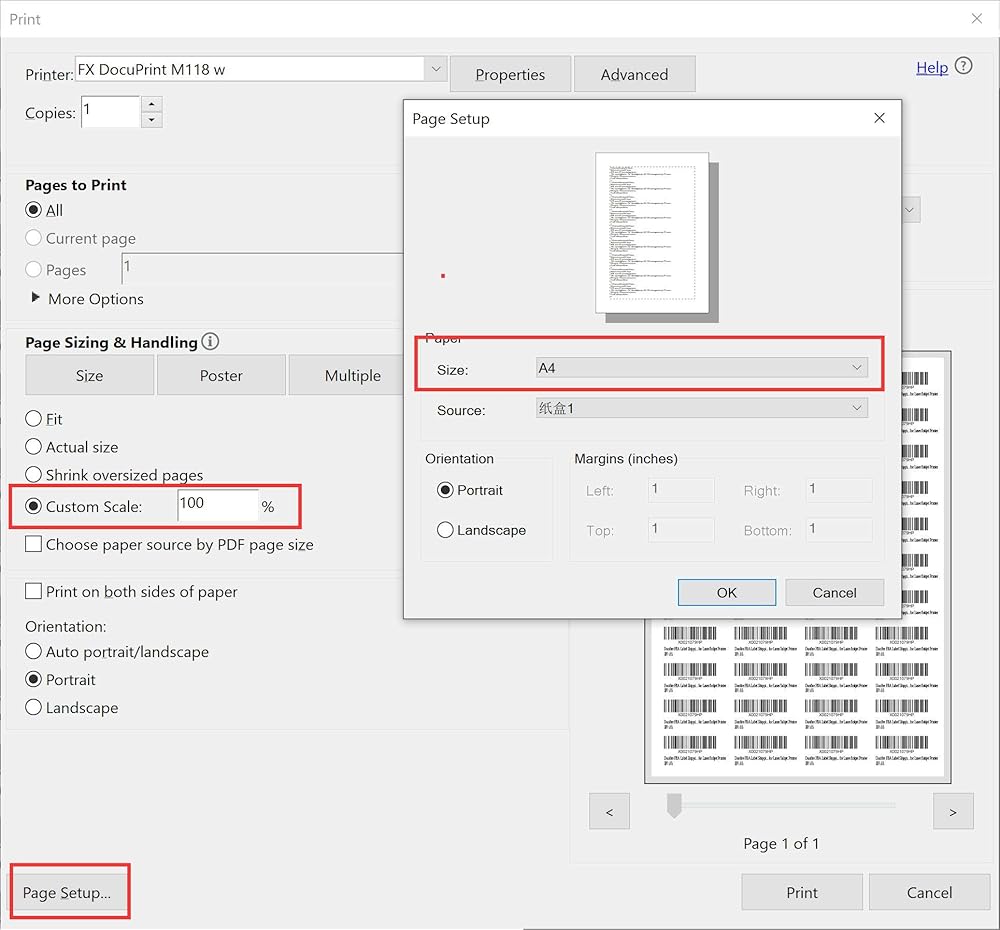Click OK in the Page Setup dialog

(x=726, y=592)
